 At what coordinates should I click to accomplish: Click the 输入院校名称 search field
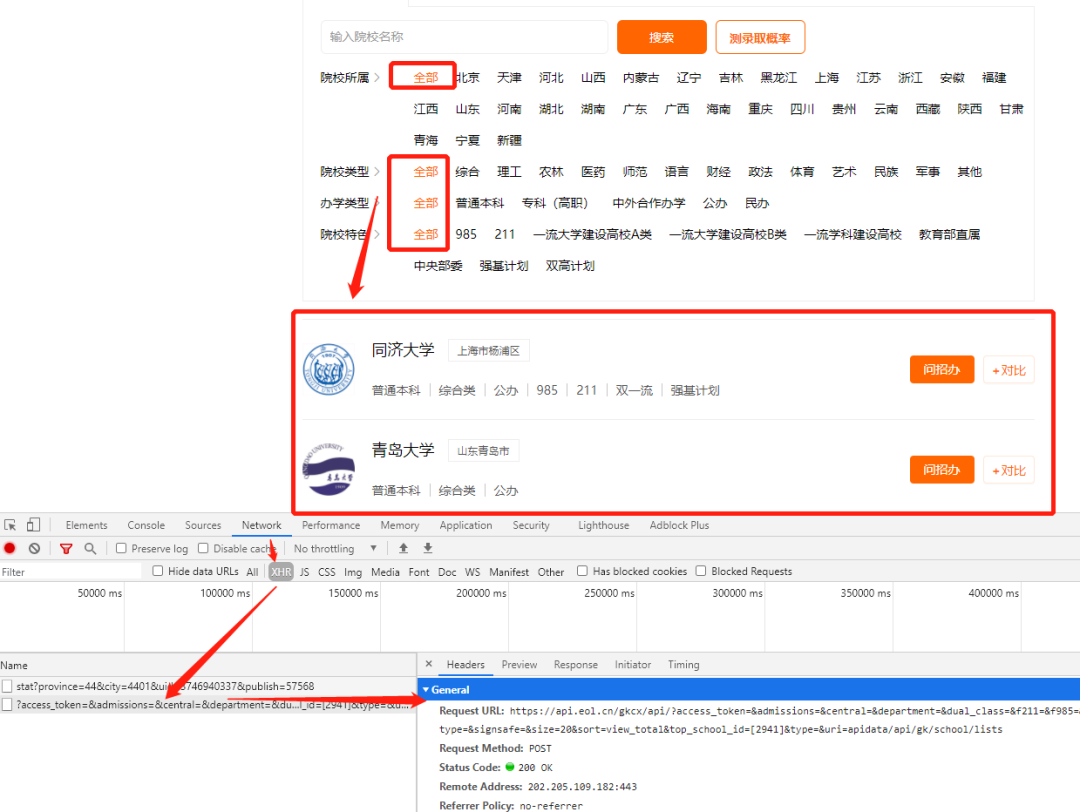464,37
